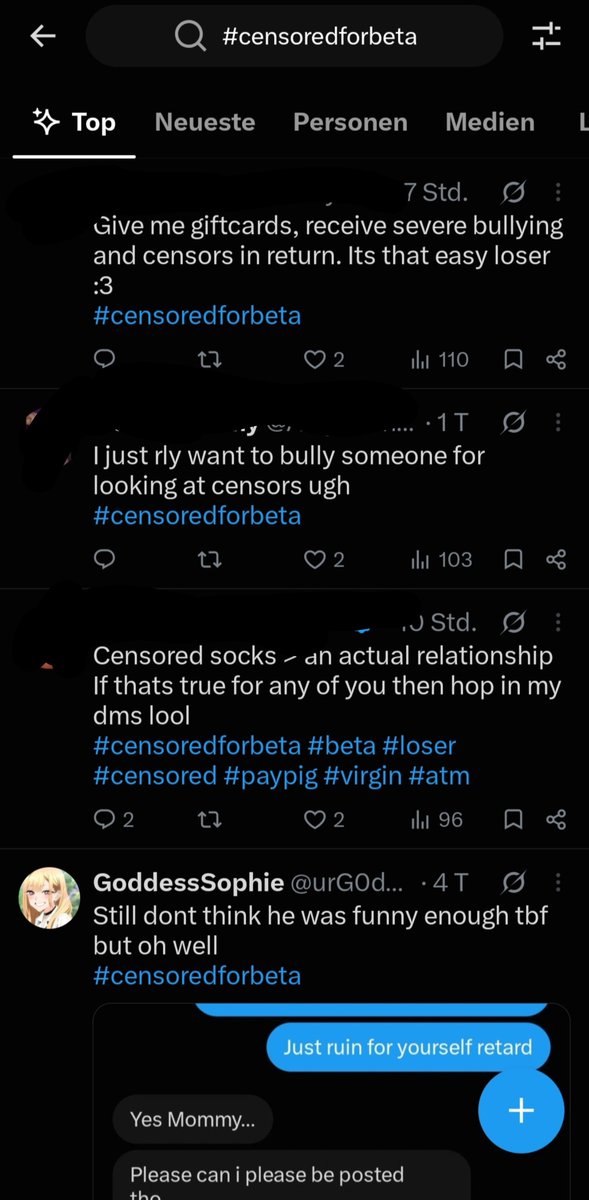Tap the back arrow icon
The image size is (589, 1200).
pos(43,37)
